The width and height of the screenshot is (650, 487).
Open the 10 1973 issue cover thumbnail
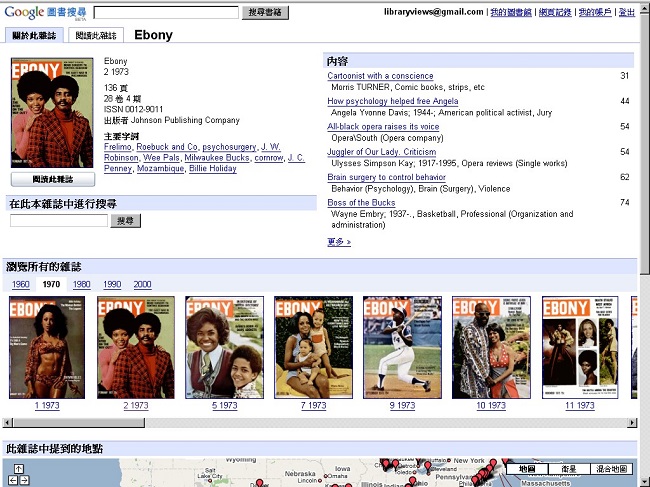click(x=491, y=347)
